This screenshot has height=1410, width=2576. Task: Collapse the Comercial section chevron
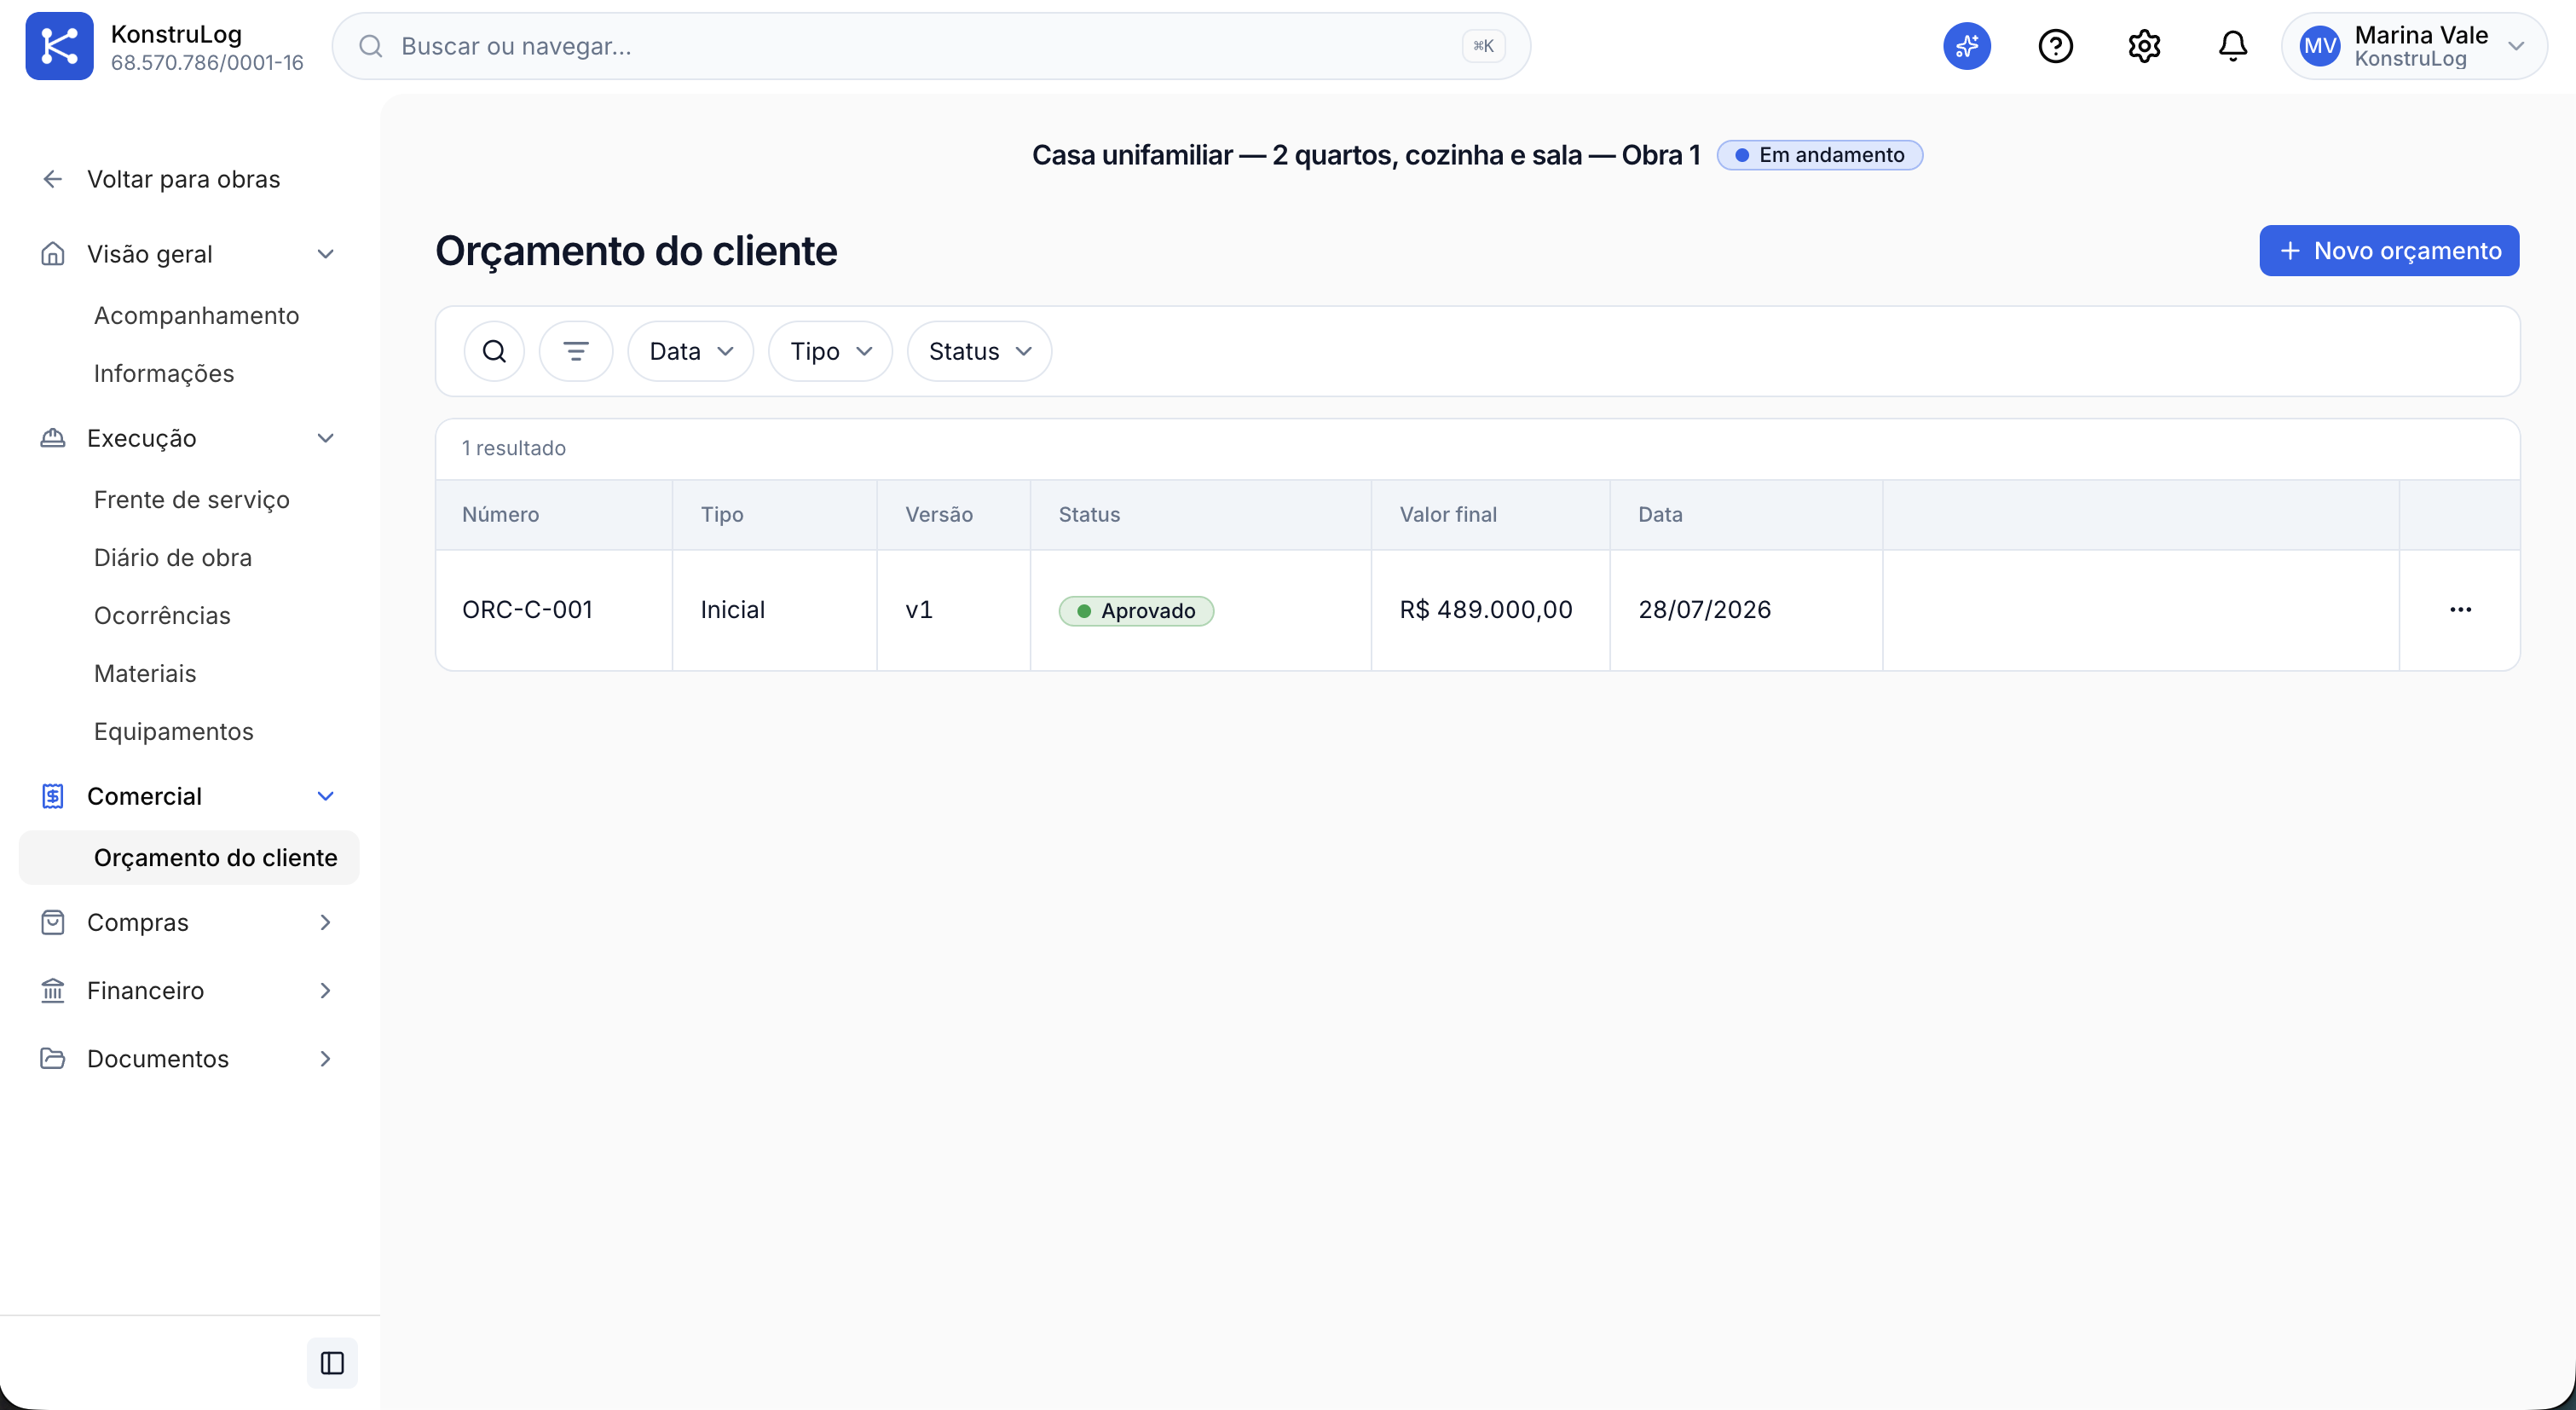pos(325,796)
